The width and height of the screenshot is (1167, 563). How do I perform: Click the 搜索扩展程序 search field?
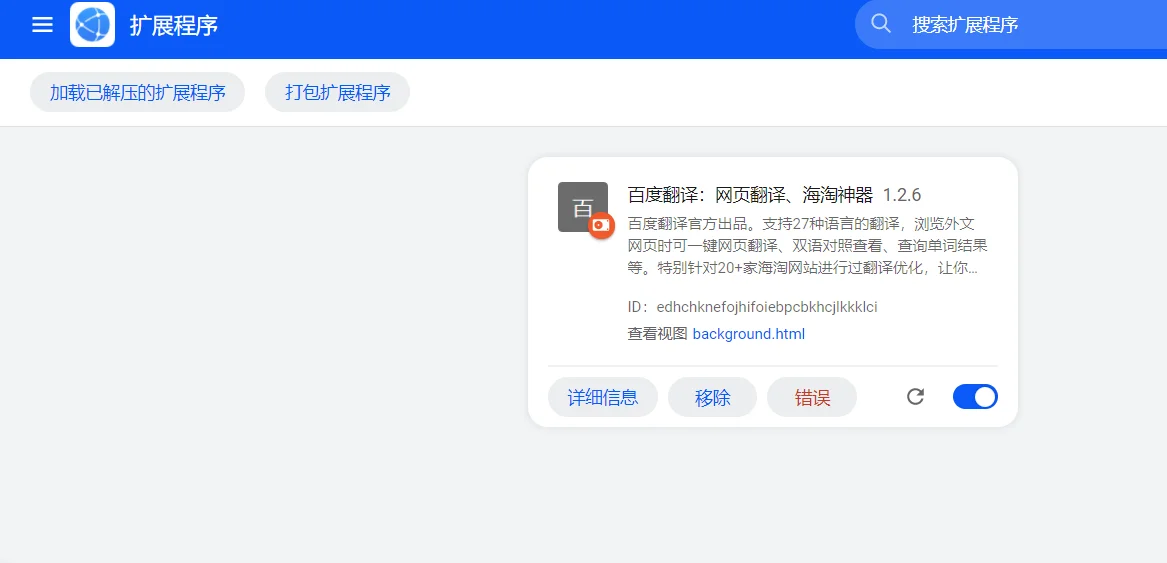[1011, 25]
